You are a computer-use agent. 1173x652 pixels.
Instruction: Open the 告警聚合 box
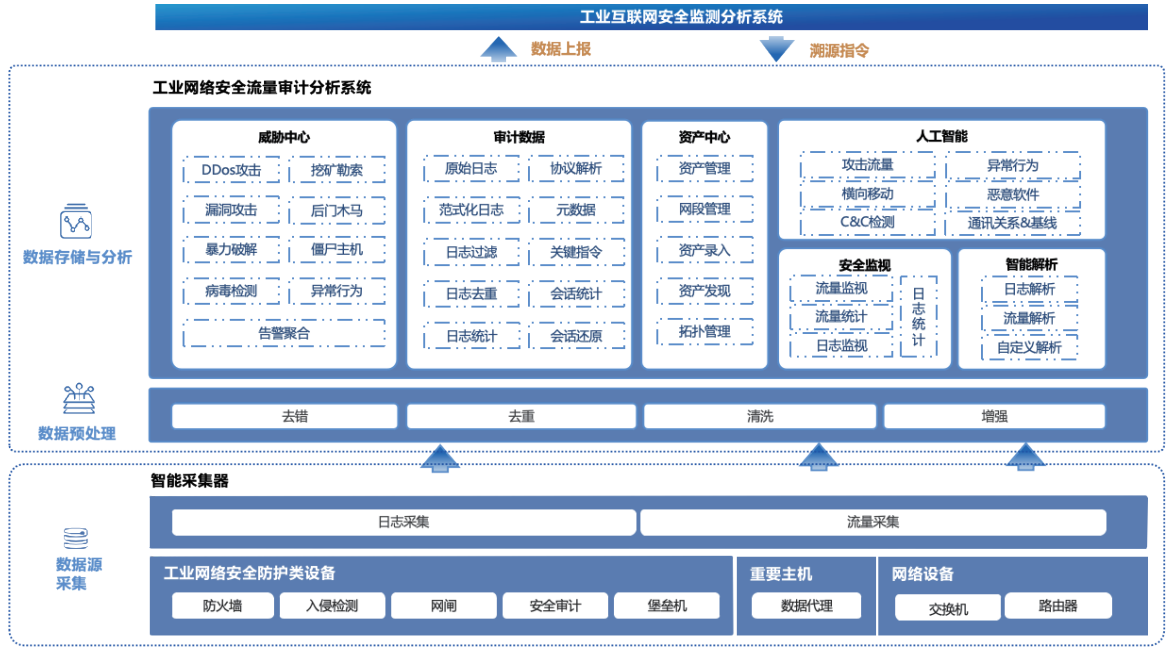pos(284,334)
